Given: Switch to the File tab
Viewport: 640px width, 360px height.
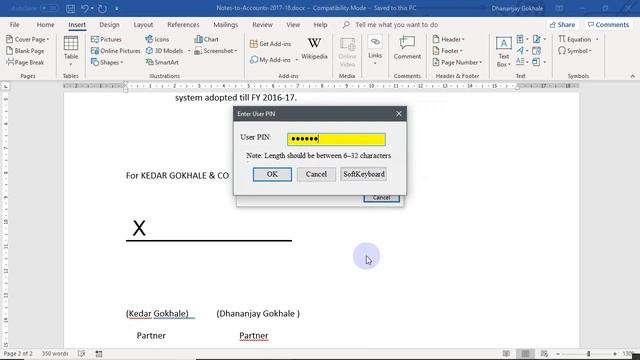Looking at the screenshot, I should [x=15, y=24].
